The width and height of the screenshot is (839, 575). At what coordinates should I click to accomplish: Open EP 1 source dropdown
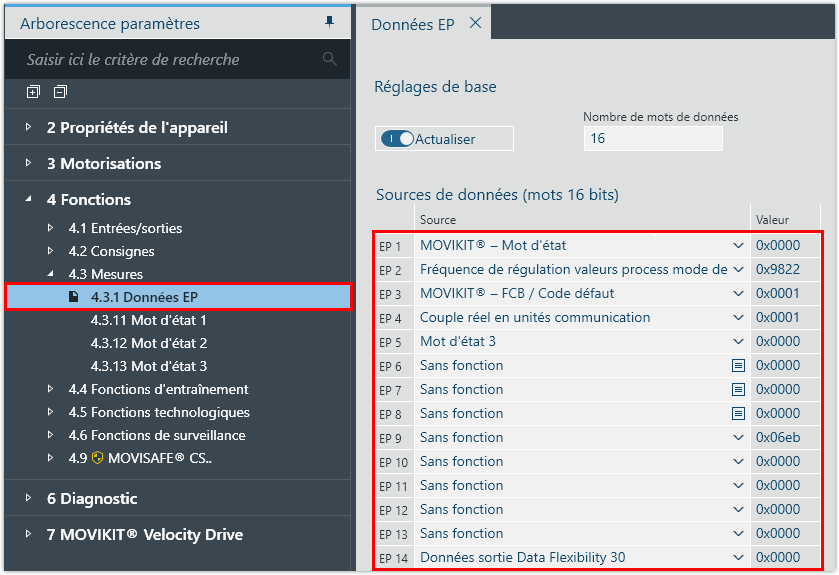tap(738, 246)
